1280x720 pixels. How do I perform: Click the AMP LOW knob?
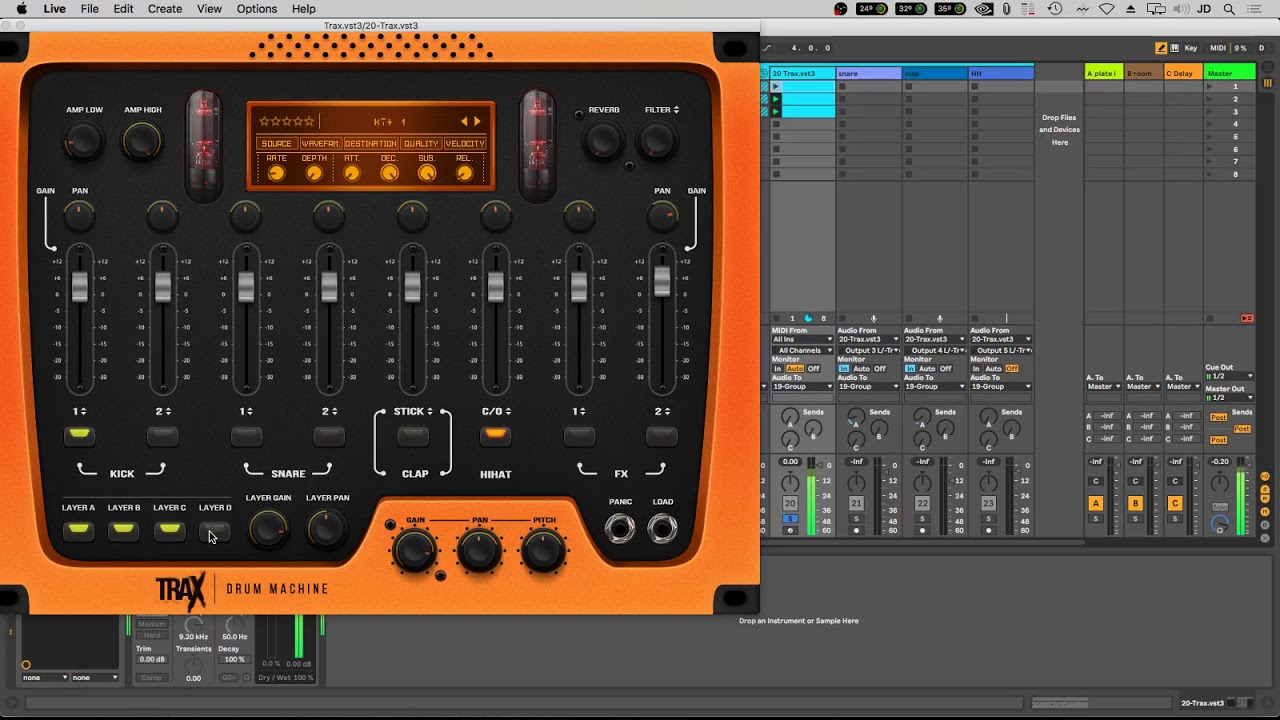pyautogui.click(x=84, y=142)
